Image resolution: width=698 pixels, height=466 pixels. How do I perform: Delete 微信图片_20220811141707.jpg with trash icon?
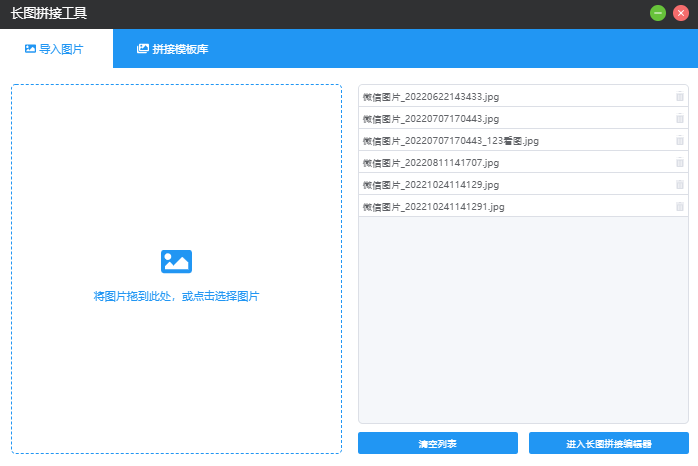click(x=680, y=163)
